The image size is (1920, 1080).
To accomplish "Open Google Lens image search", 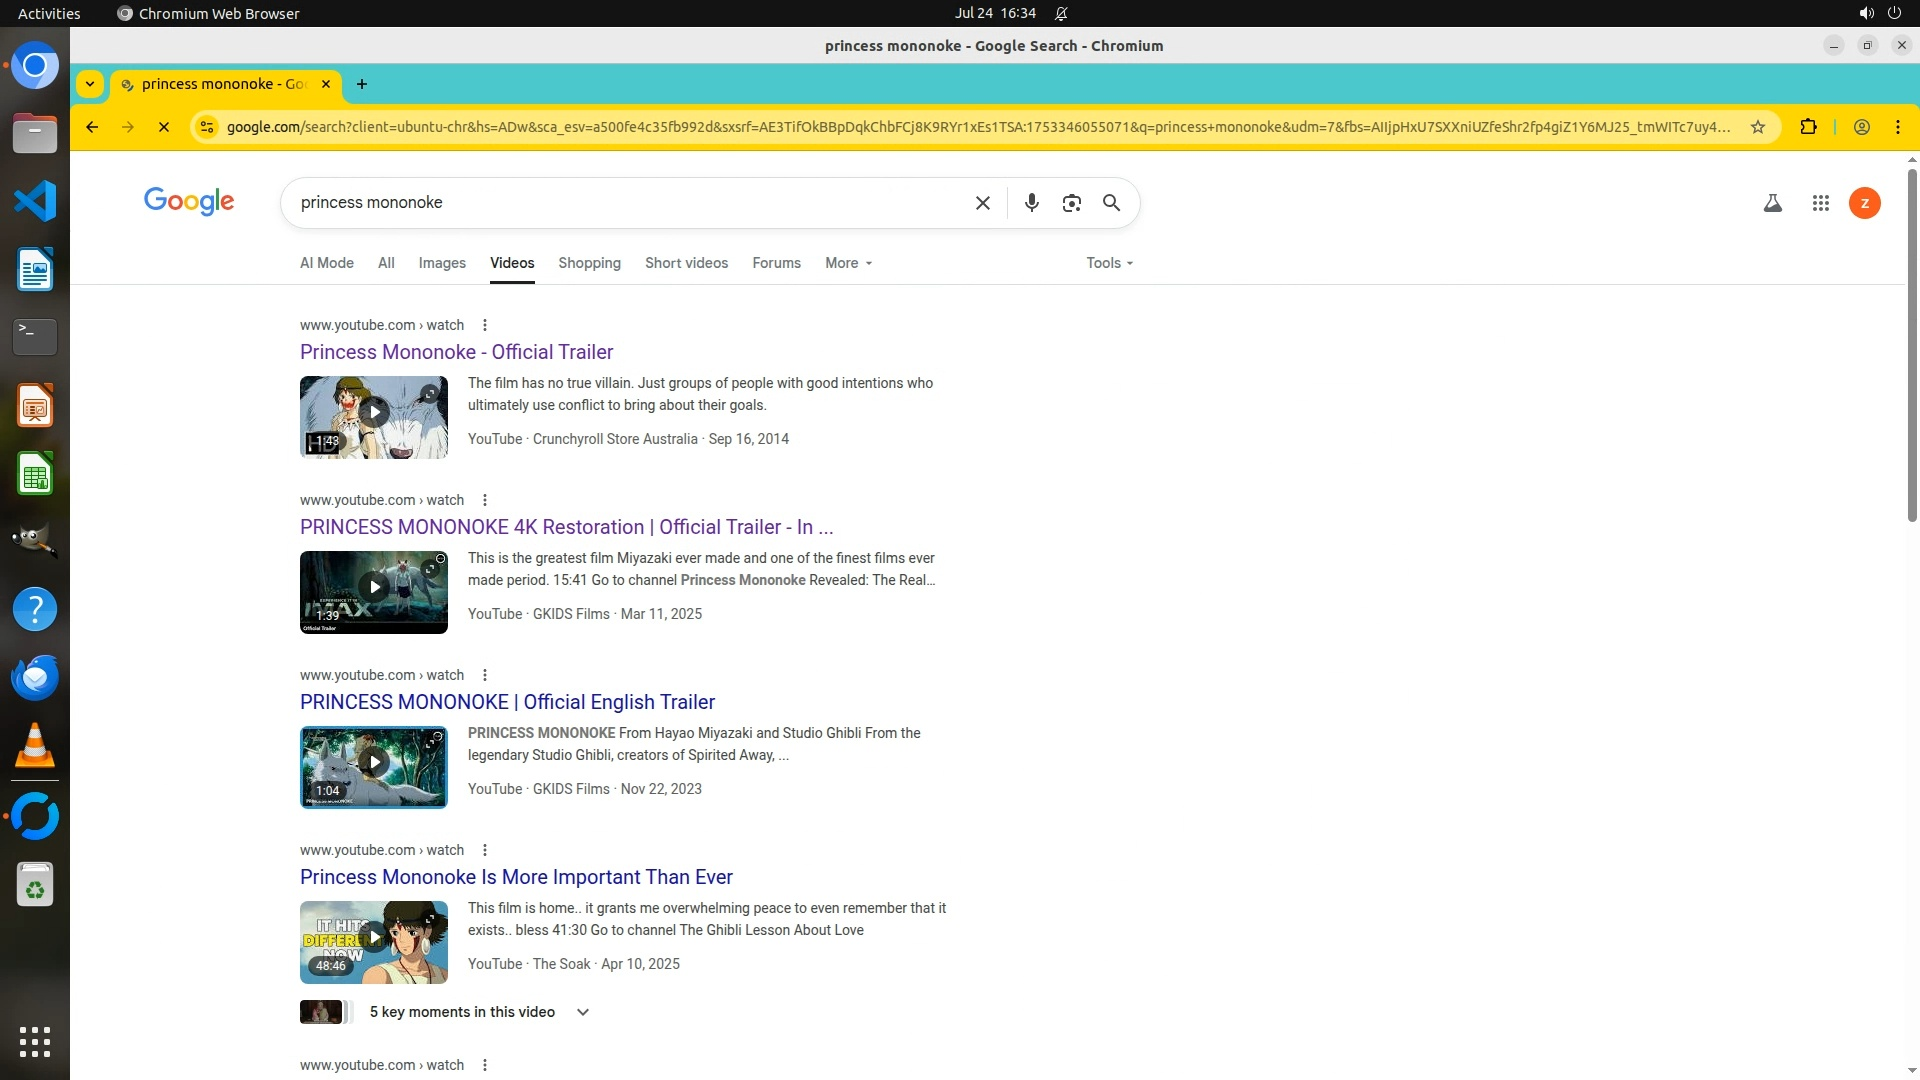I will (x=1071, y=203).
